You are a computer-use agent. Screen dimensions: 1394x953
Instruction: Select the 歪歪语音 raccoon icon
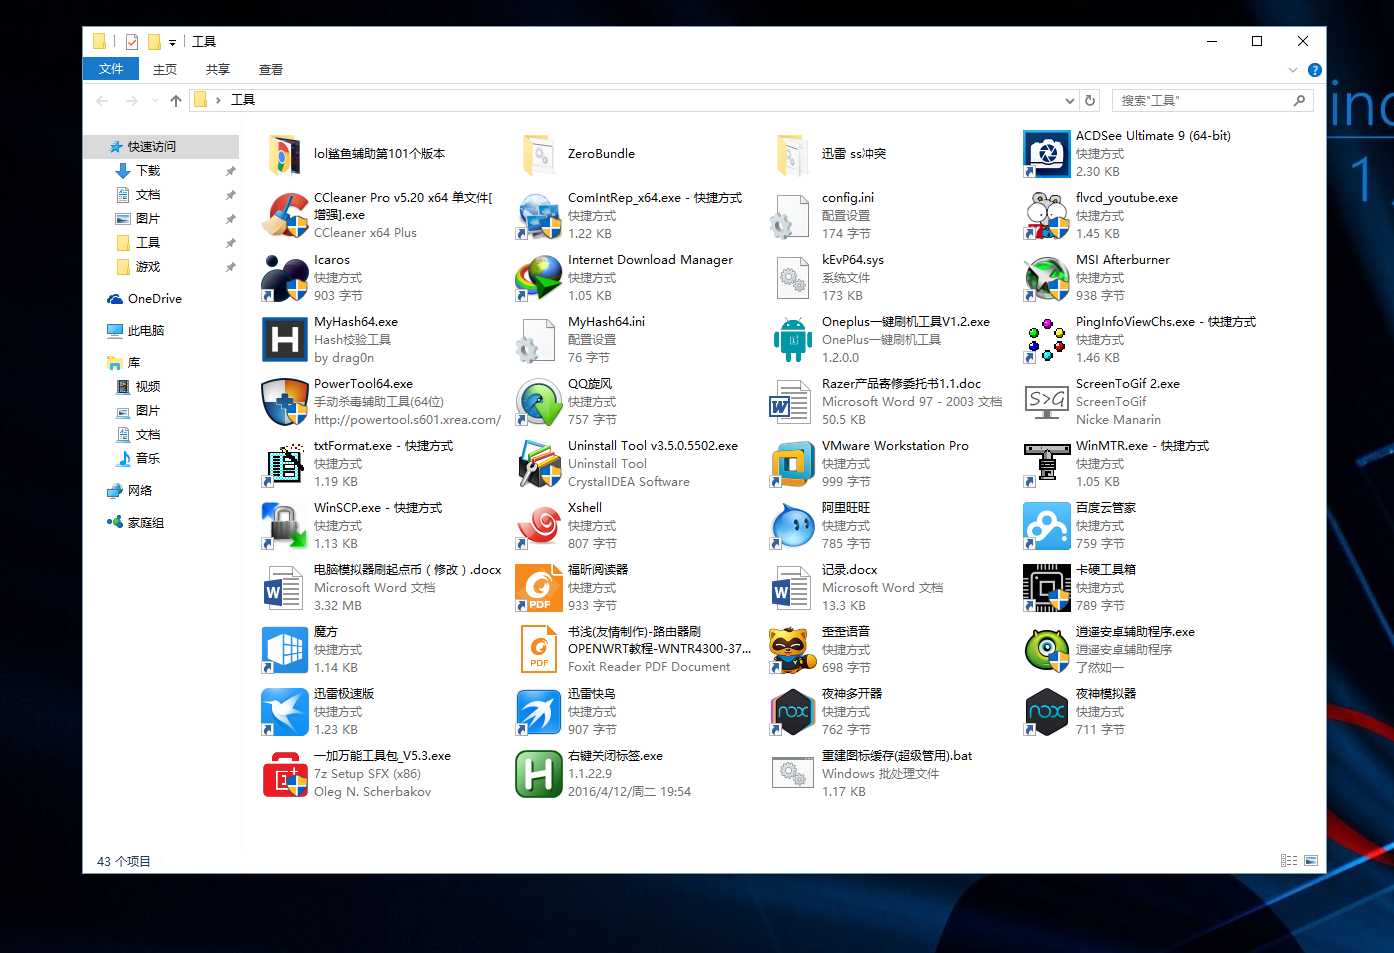click(793, 650)
